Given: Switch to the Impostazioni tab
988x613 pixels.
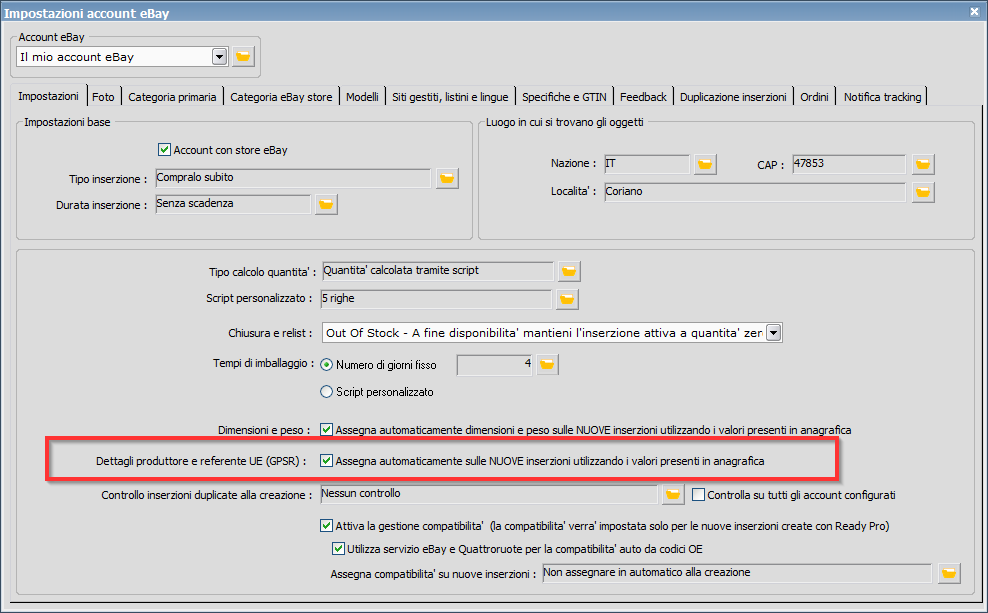Looking at the screenshot, I should click(x=49, y=96).
